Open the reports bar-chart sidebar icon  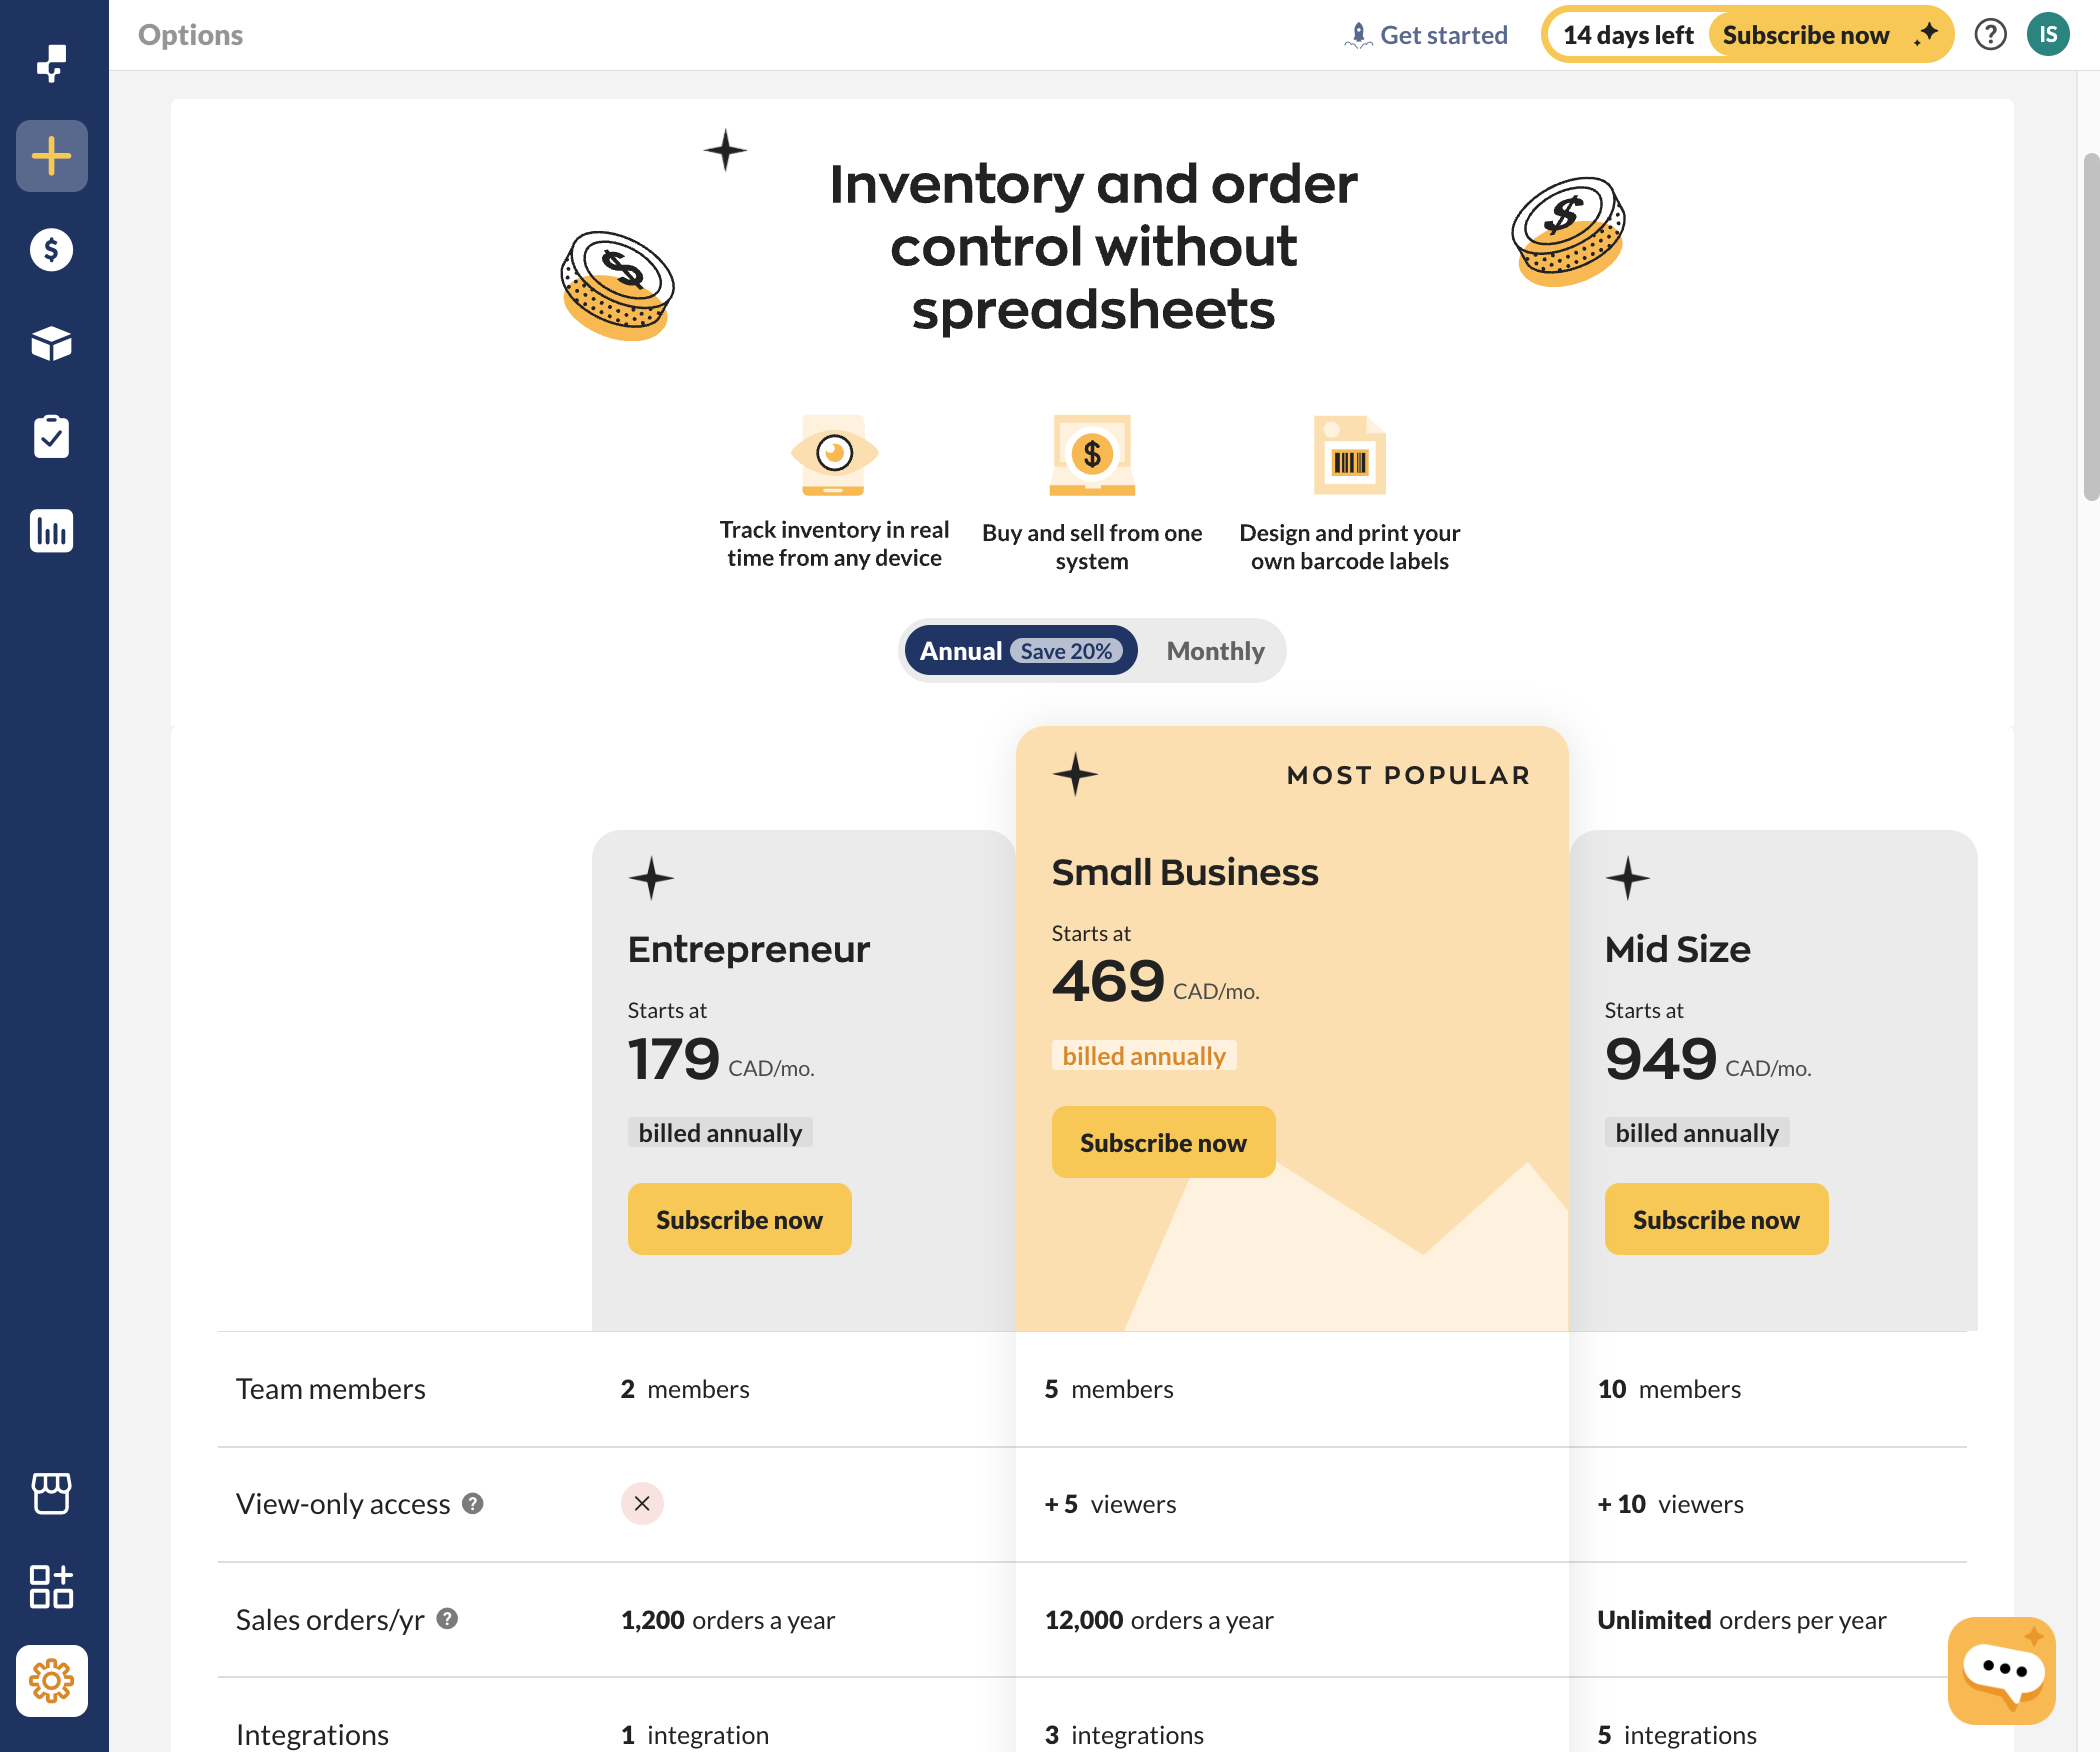point(52,531)
